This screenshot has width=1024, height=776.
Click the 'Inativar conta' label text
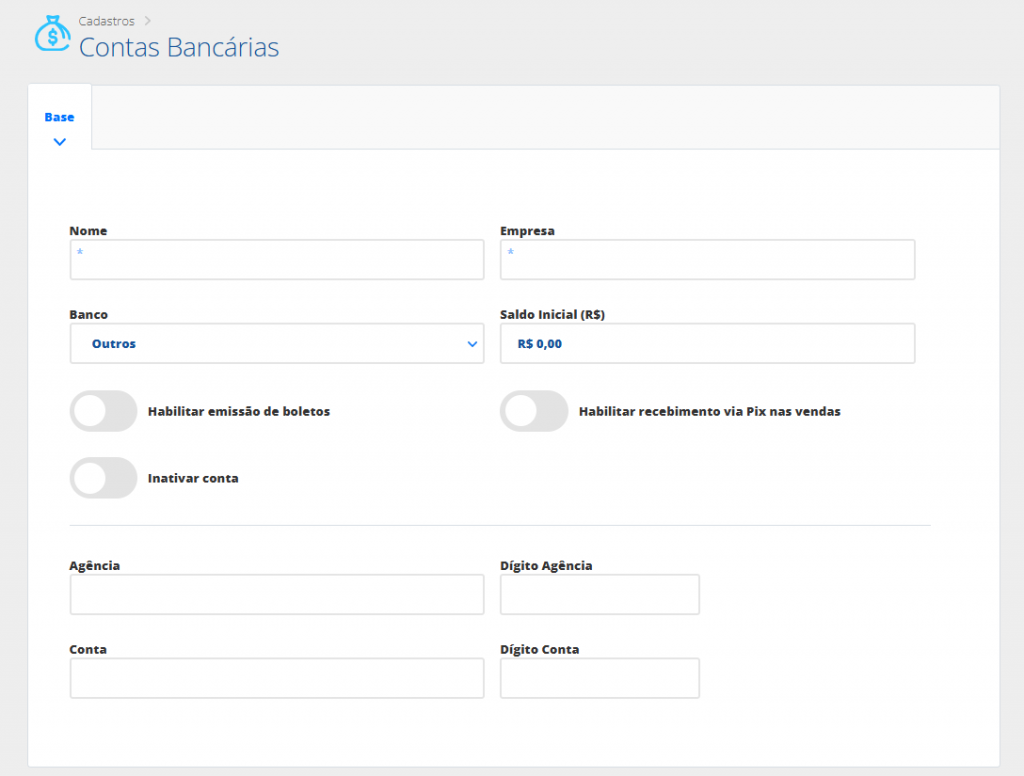pos(193,478)
